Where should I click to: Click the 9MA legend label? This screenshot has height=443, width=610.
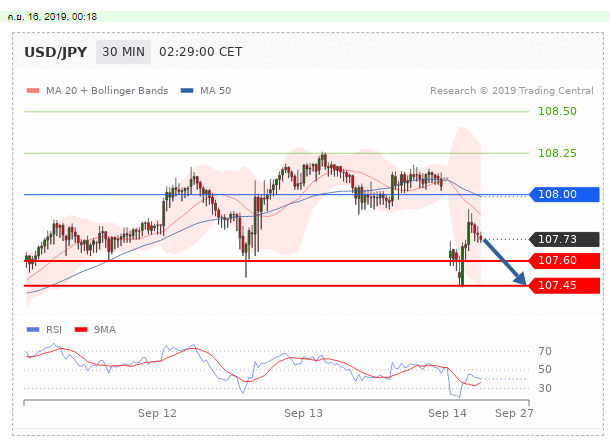click(x=105, y=330)
